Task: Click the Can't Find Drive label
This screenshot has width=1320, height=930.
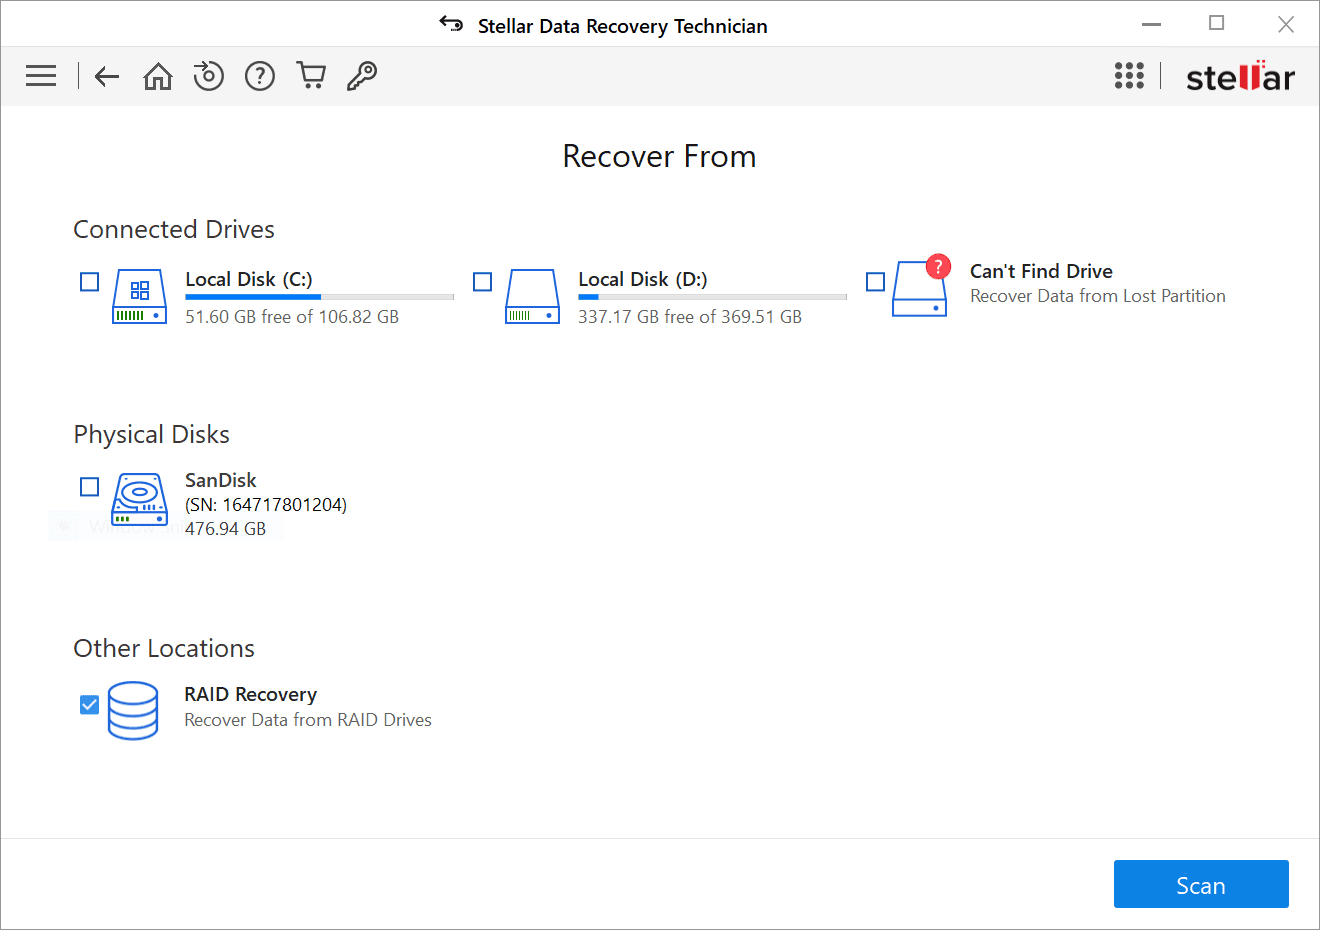Action: (1041, 271)
